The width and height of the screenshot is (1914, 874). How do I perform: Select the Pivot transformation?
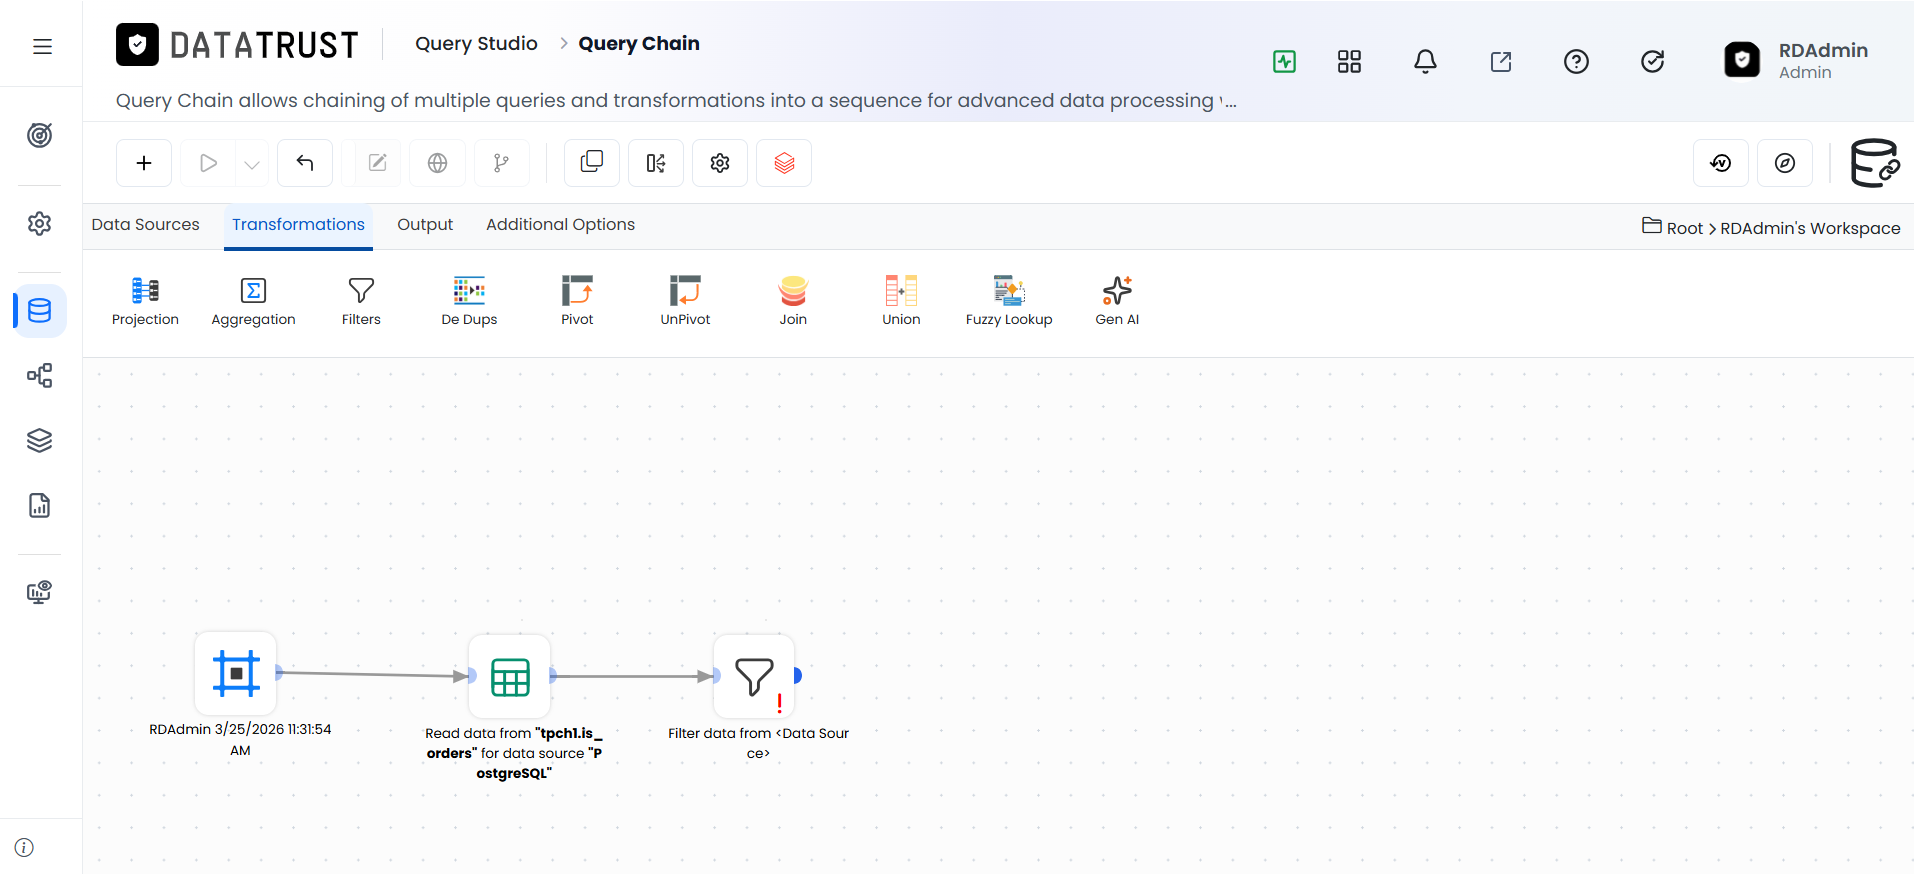(577, 301)
